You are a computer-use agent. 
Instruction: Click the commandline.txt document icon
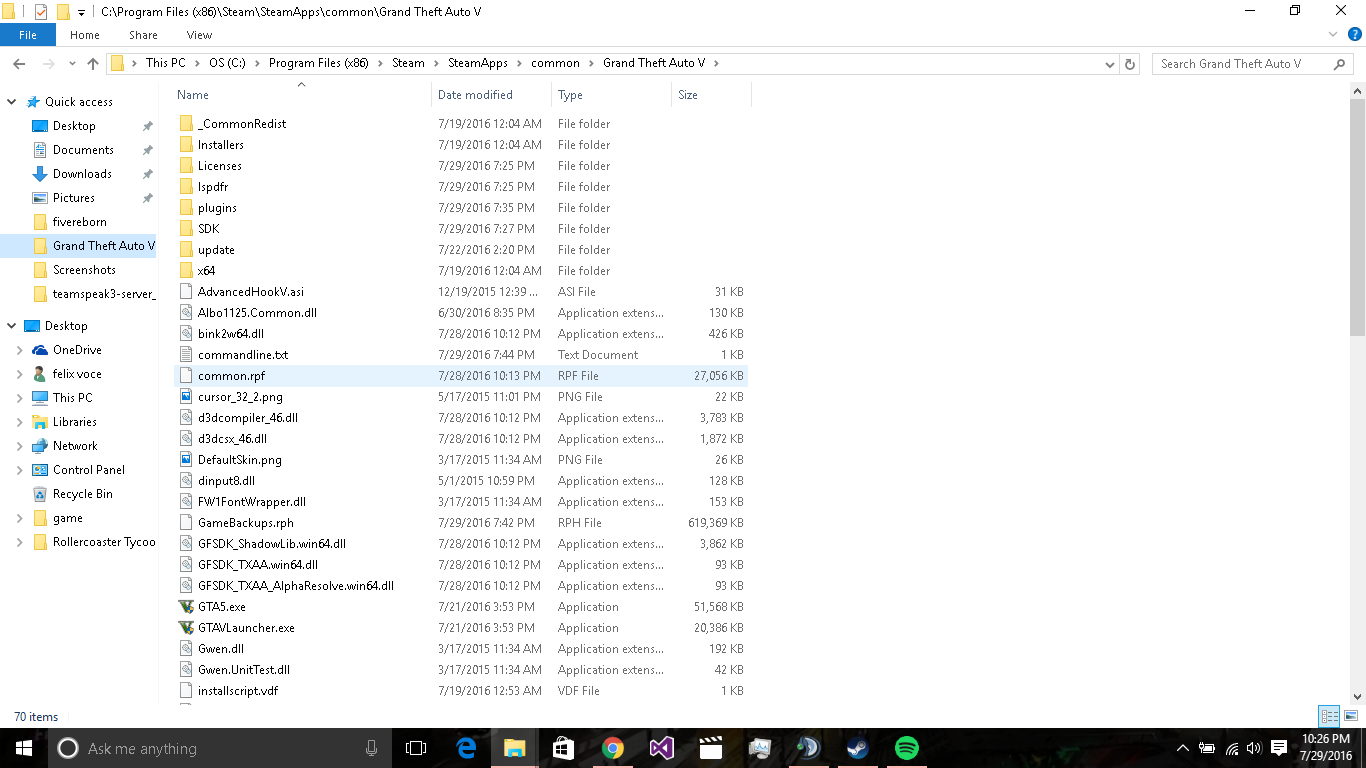tap(186, 355)
